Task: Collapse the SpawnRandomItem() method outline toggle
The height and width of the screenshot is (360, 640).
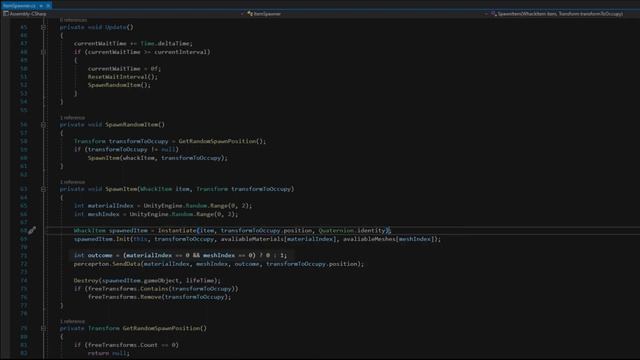Action: pyautogui.click(x=43, y=125)
